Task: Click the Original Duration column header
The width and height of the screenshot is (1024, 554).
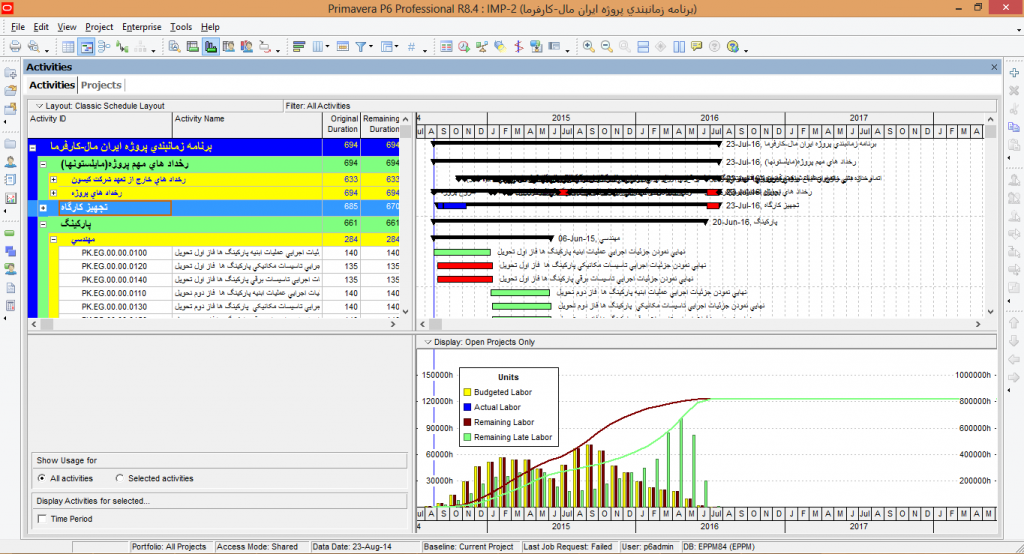Action: click(x=342, y=123)
